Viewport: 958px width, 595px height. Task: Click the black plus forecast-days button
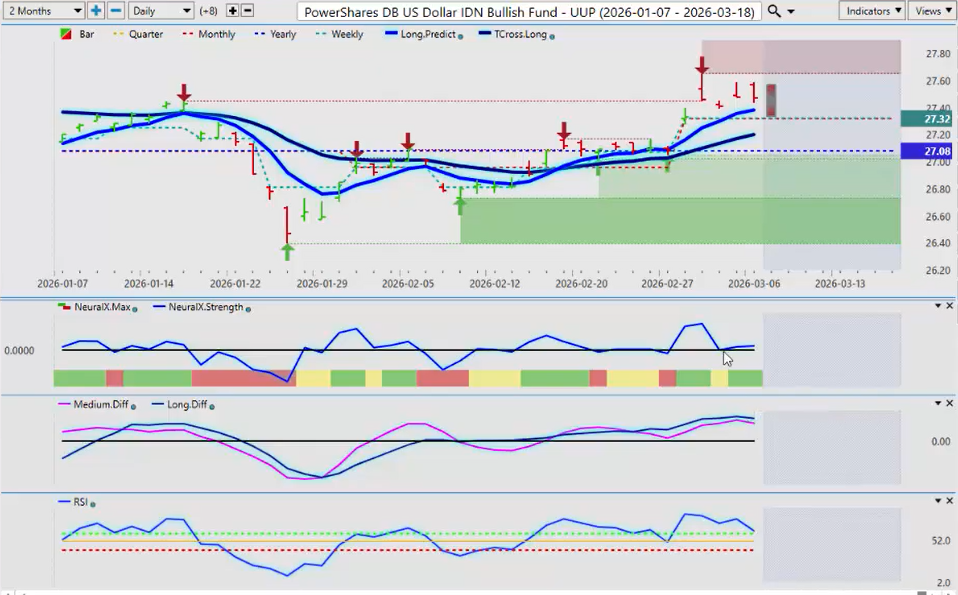(233, 11)
